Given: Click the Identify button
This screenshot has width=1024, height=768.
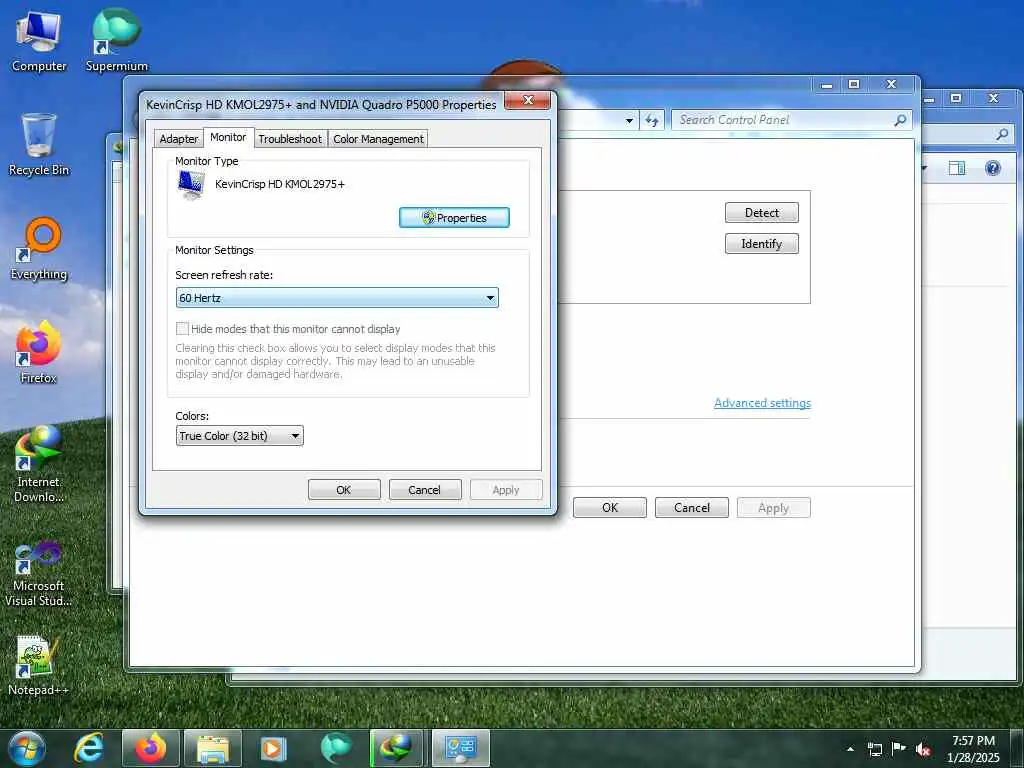Looking at the screenshot, I should [x=761, y=244].
